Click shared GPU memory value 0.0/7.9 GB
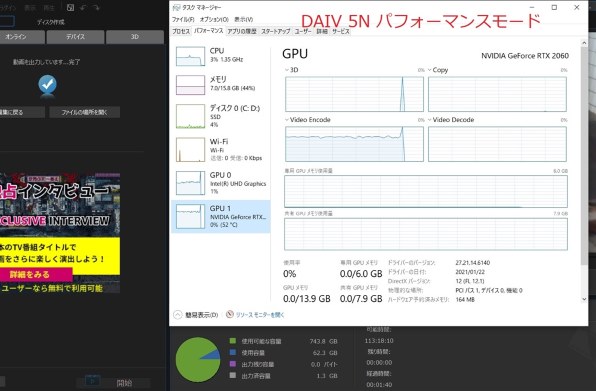Viewport: 596px width, 391px height. pos(361,299)
